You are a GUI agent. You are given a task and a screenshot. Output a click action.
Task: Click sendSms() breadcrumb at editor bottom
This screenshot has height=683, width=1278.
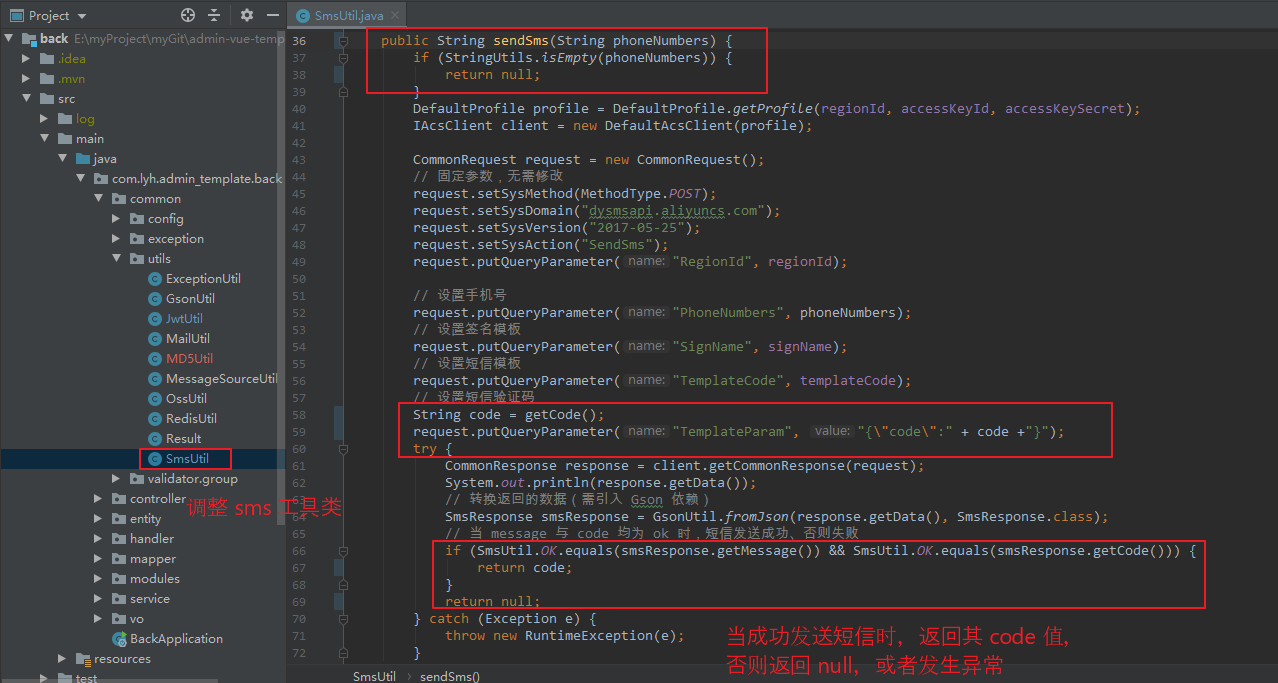(x=449, y=676)
